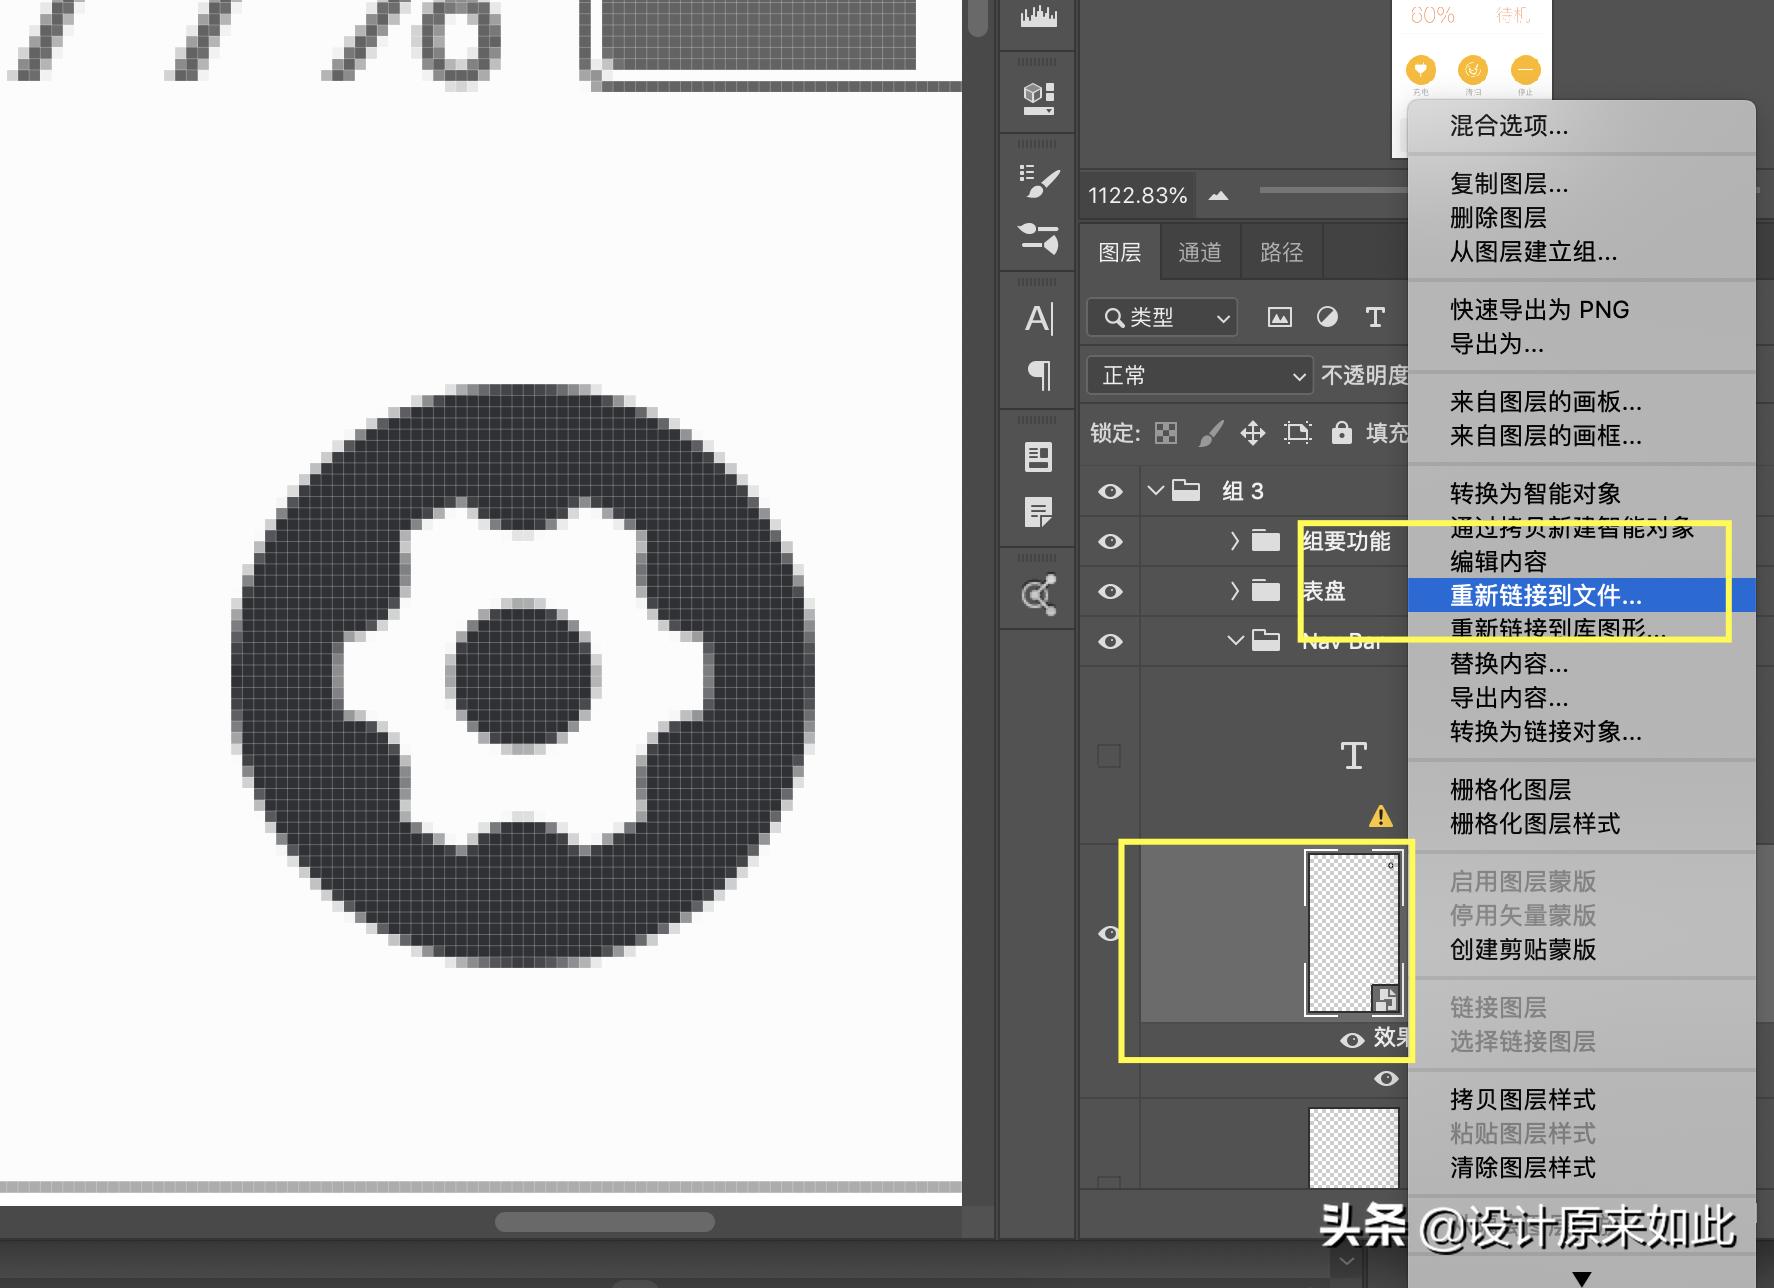Select the smart object layer thumbnail
The height and width of the screenshot is (1288, 1774).
1354,933
